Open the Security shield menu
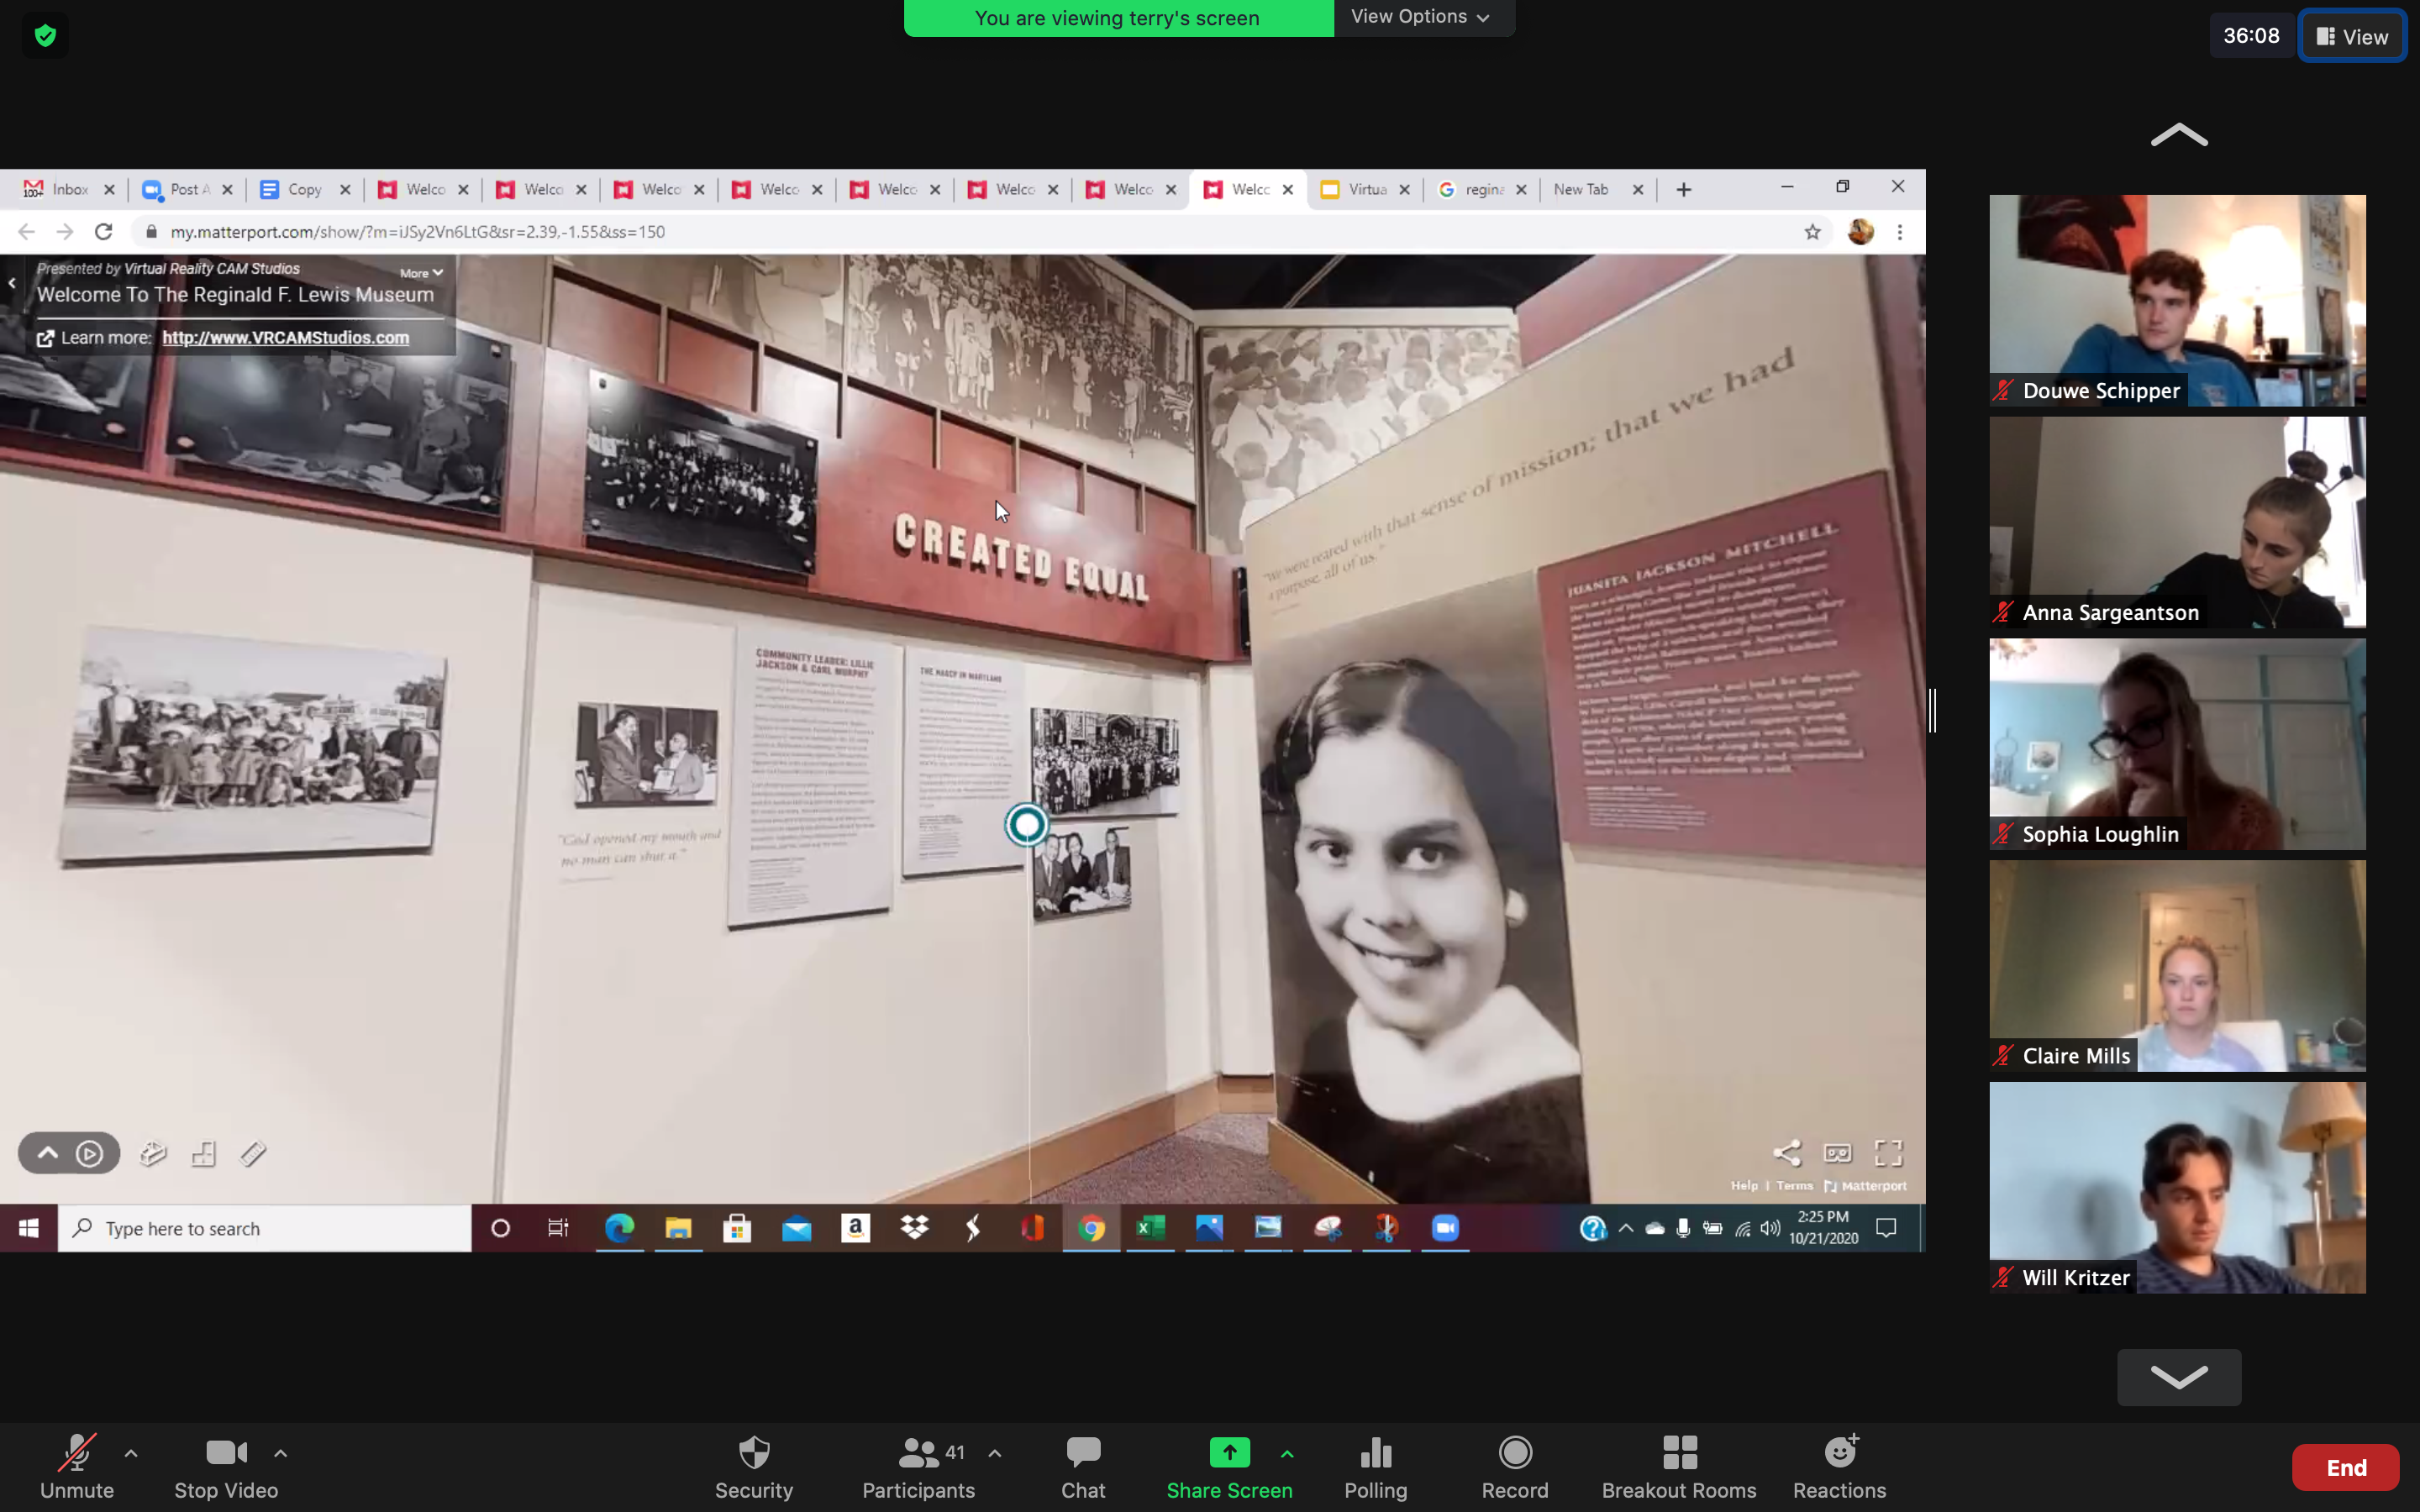The image size is (2420, 1512). pos(753,1466)
